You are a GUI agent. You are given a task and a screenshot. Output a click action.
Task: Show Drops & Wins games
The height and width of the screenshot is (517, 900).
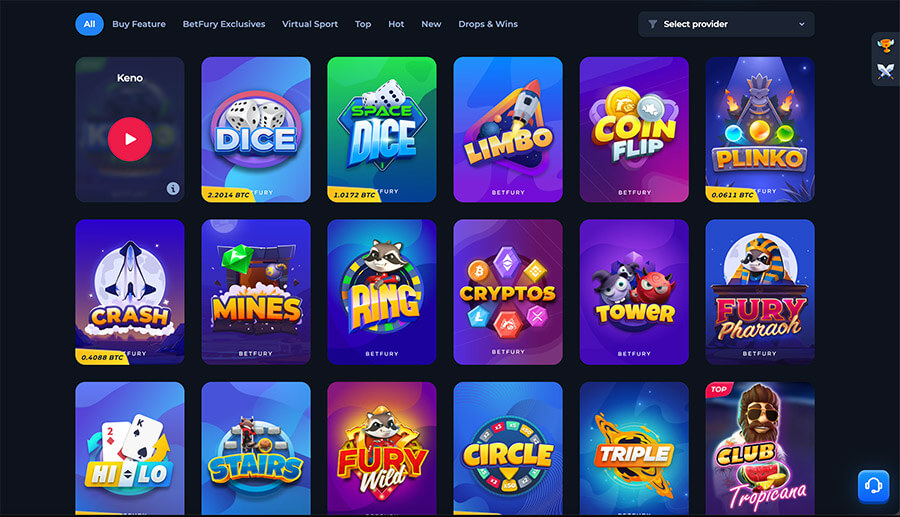pos(488,24)
